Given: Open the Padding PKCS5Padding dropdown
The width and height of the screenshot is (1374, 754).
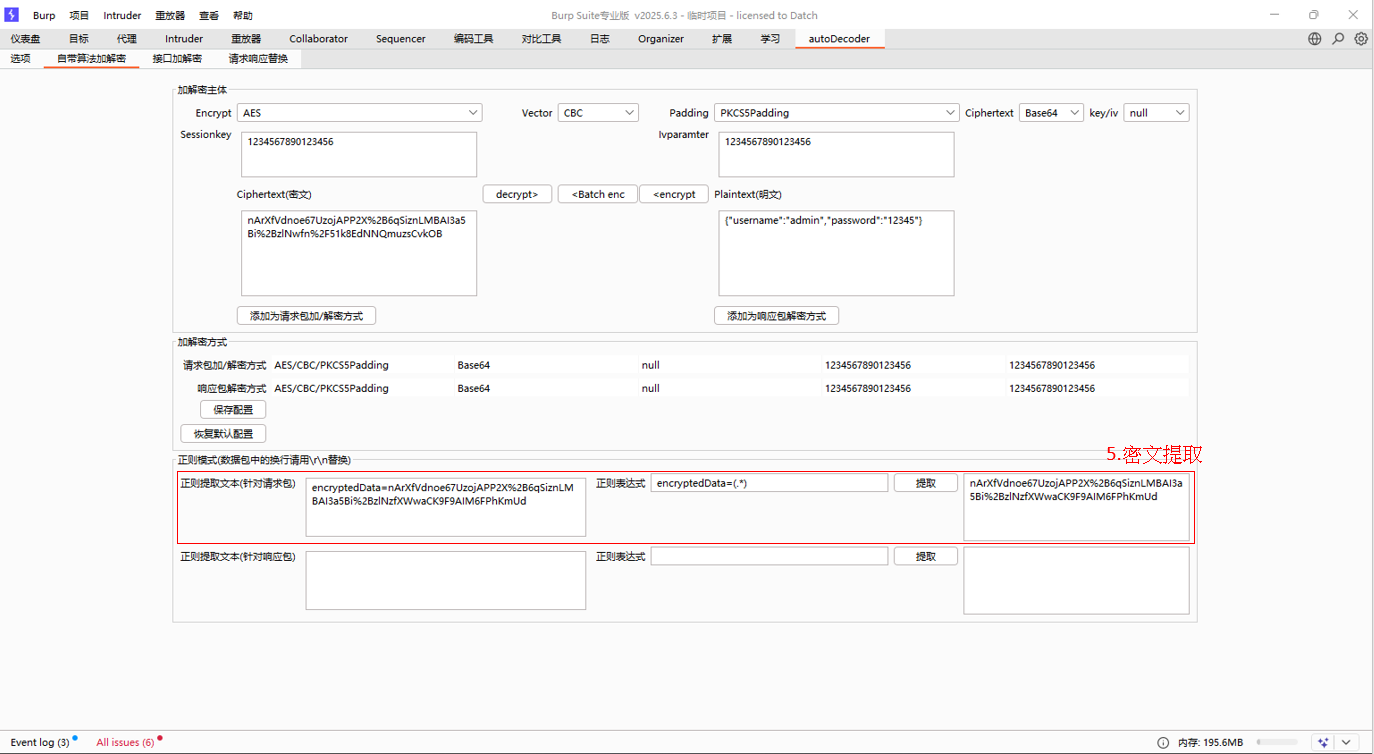Looking at the screenshot, I should click(836, 113).
